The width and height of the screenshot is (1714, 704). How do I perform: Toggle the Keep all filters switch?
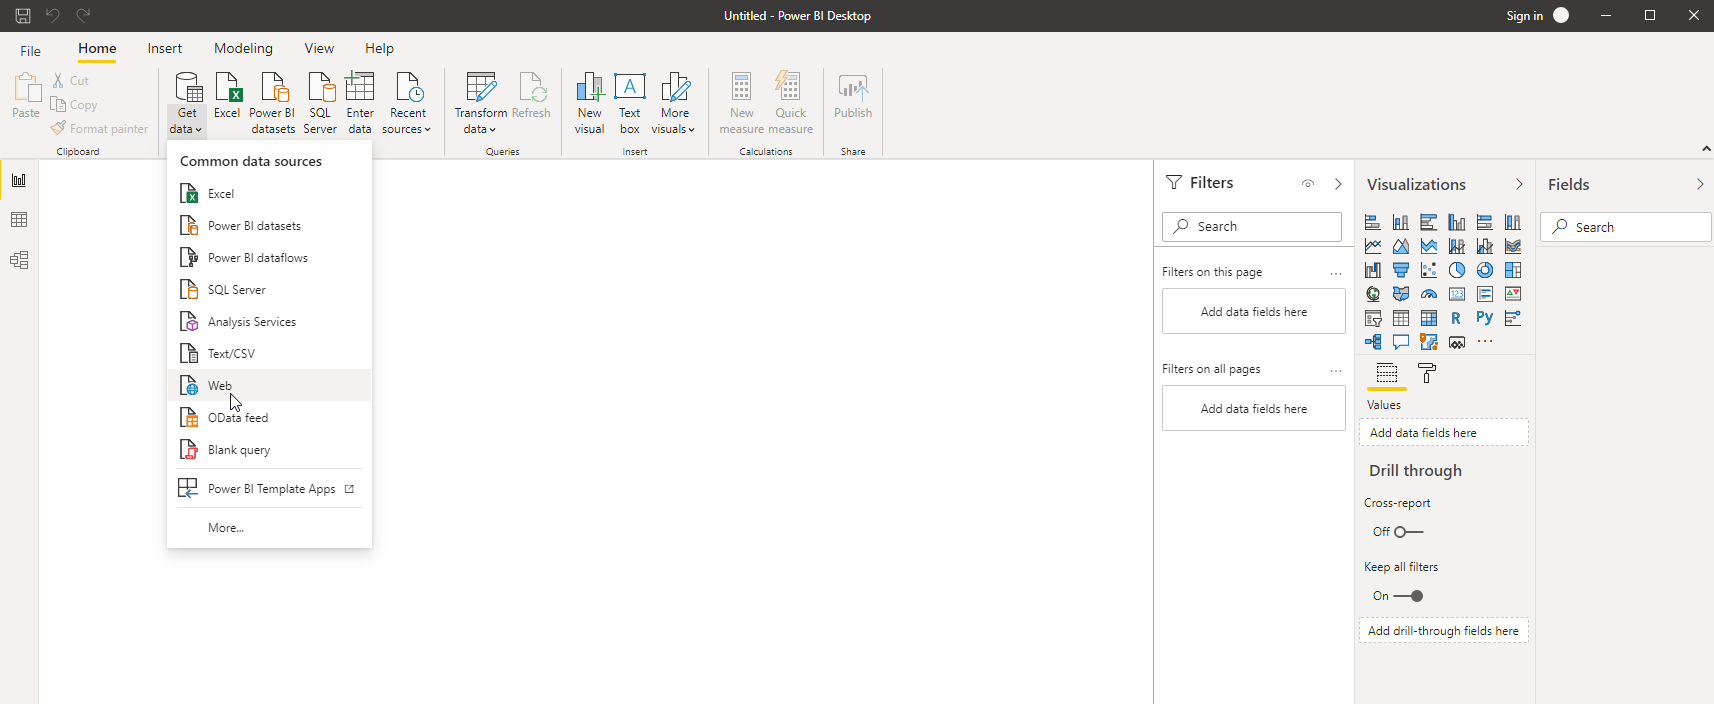tap(1408, 596)
